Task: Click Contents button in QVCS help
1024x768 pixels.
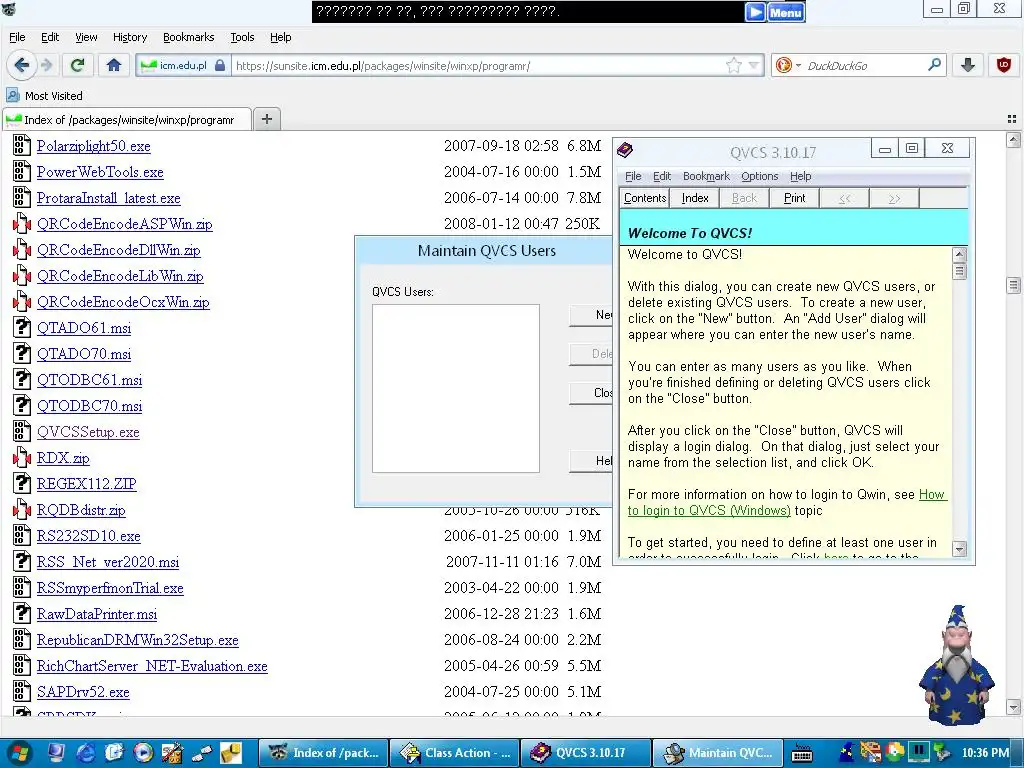Action: click(645, 198)
